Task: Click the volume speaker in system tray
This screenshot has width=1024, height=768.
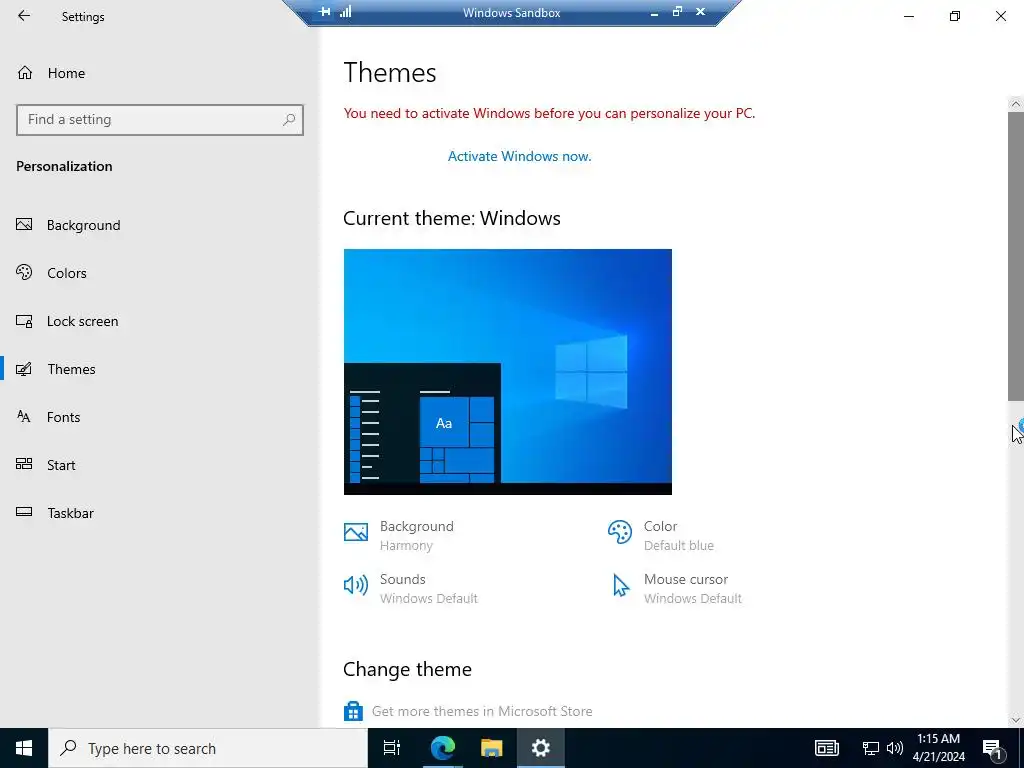Action: coord(895,748)
